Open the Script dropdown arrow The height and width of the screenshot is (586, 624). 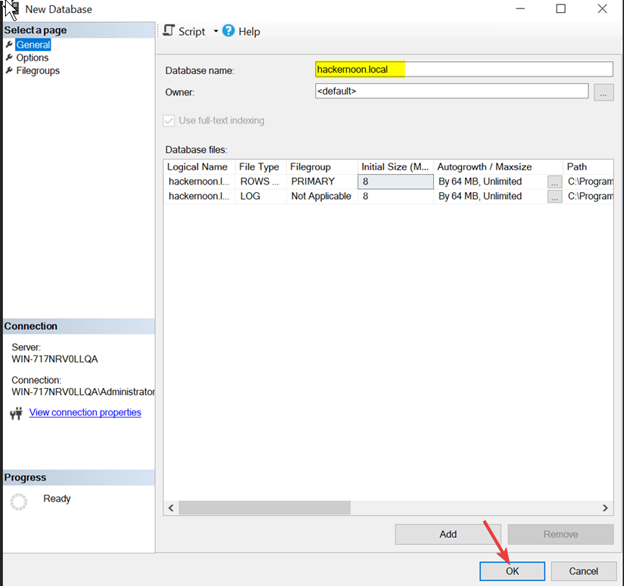click(x=216, y=31)
